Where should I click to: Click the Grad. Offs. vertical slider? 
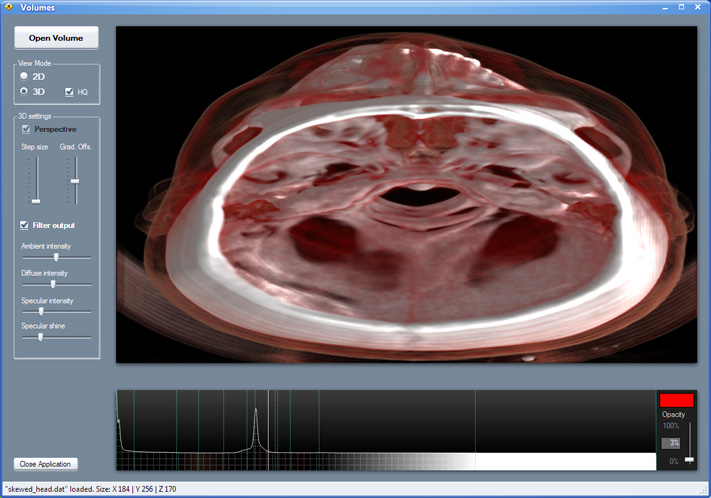[x=74, y=181]
